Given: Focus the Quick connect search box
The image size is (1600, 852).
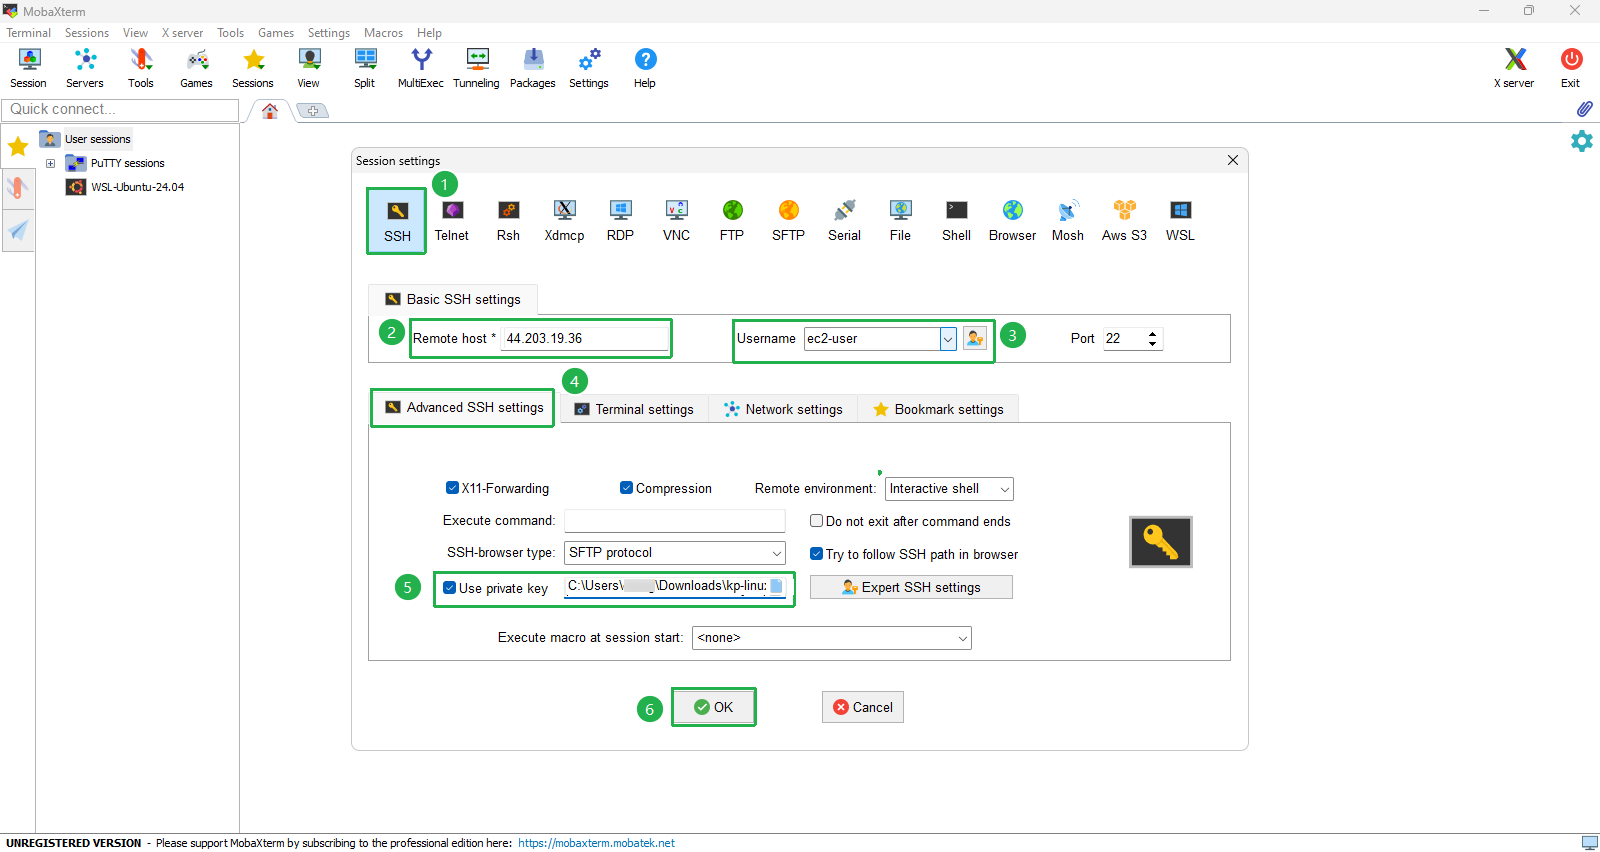Looking at the screenshot, I should (120, 109).
